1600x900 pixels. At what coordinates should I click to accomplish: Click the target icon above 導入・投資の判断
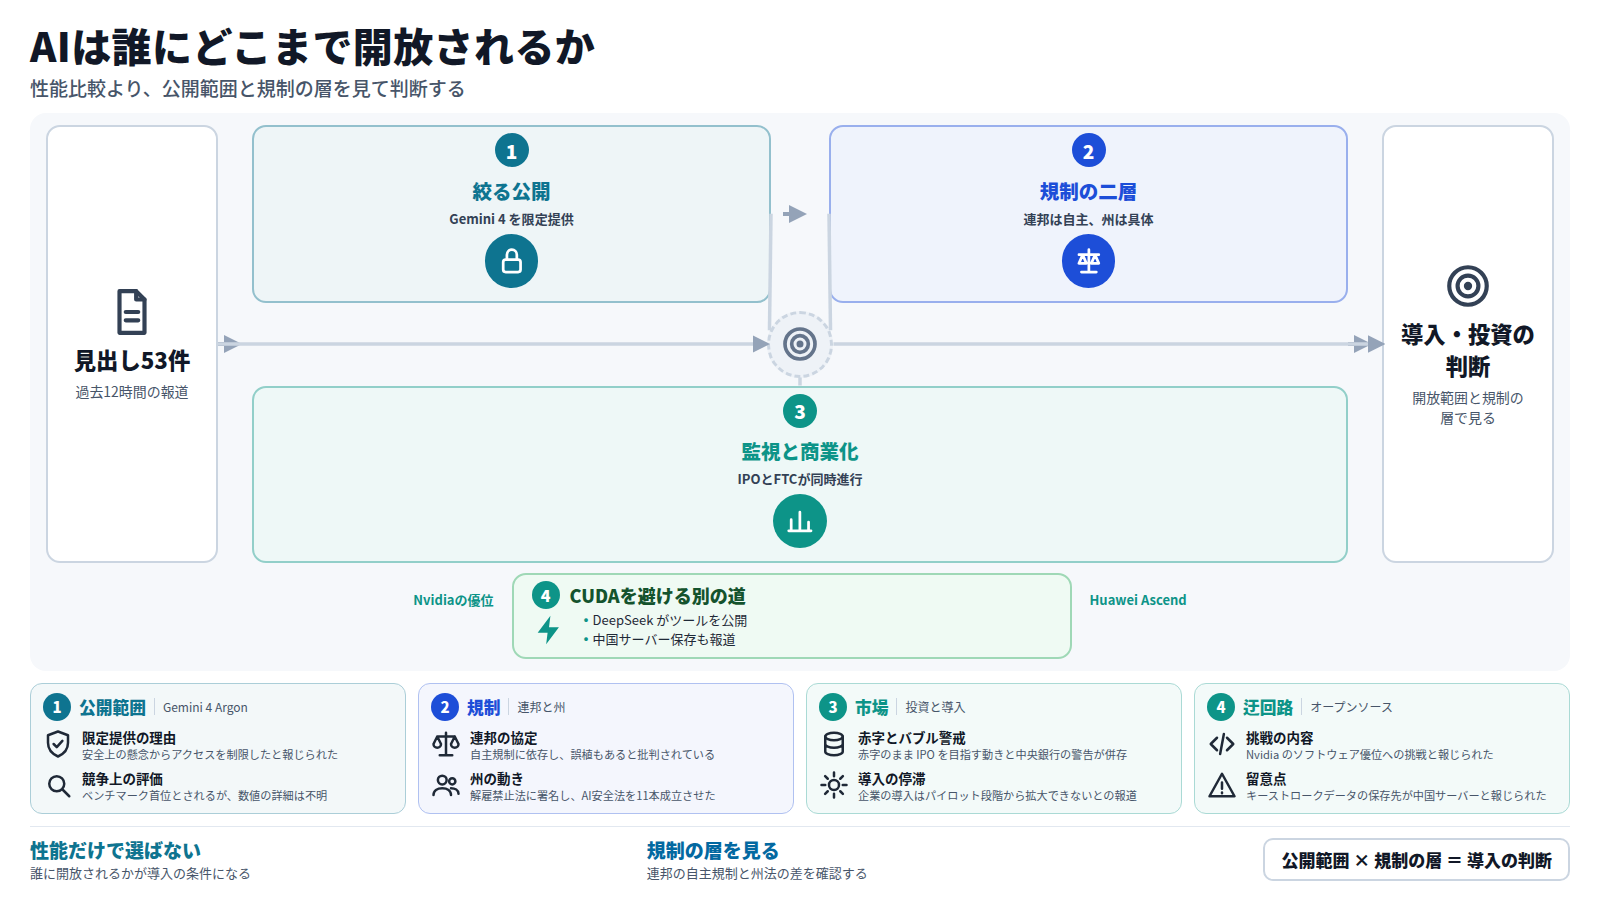pos(1468,286)
